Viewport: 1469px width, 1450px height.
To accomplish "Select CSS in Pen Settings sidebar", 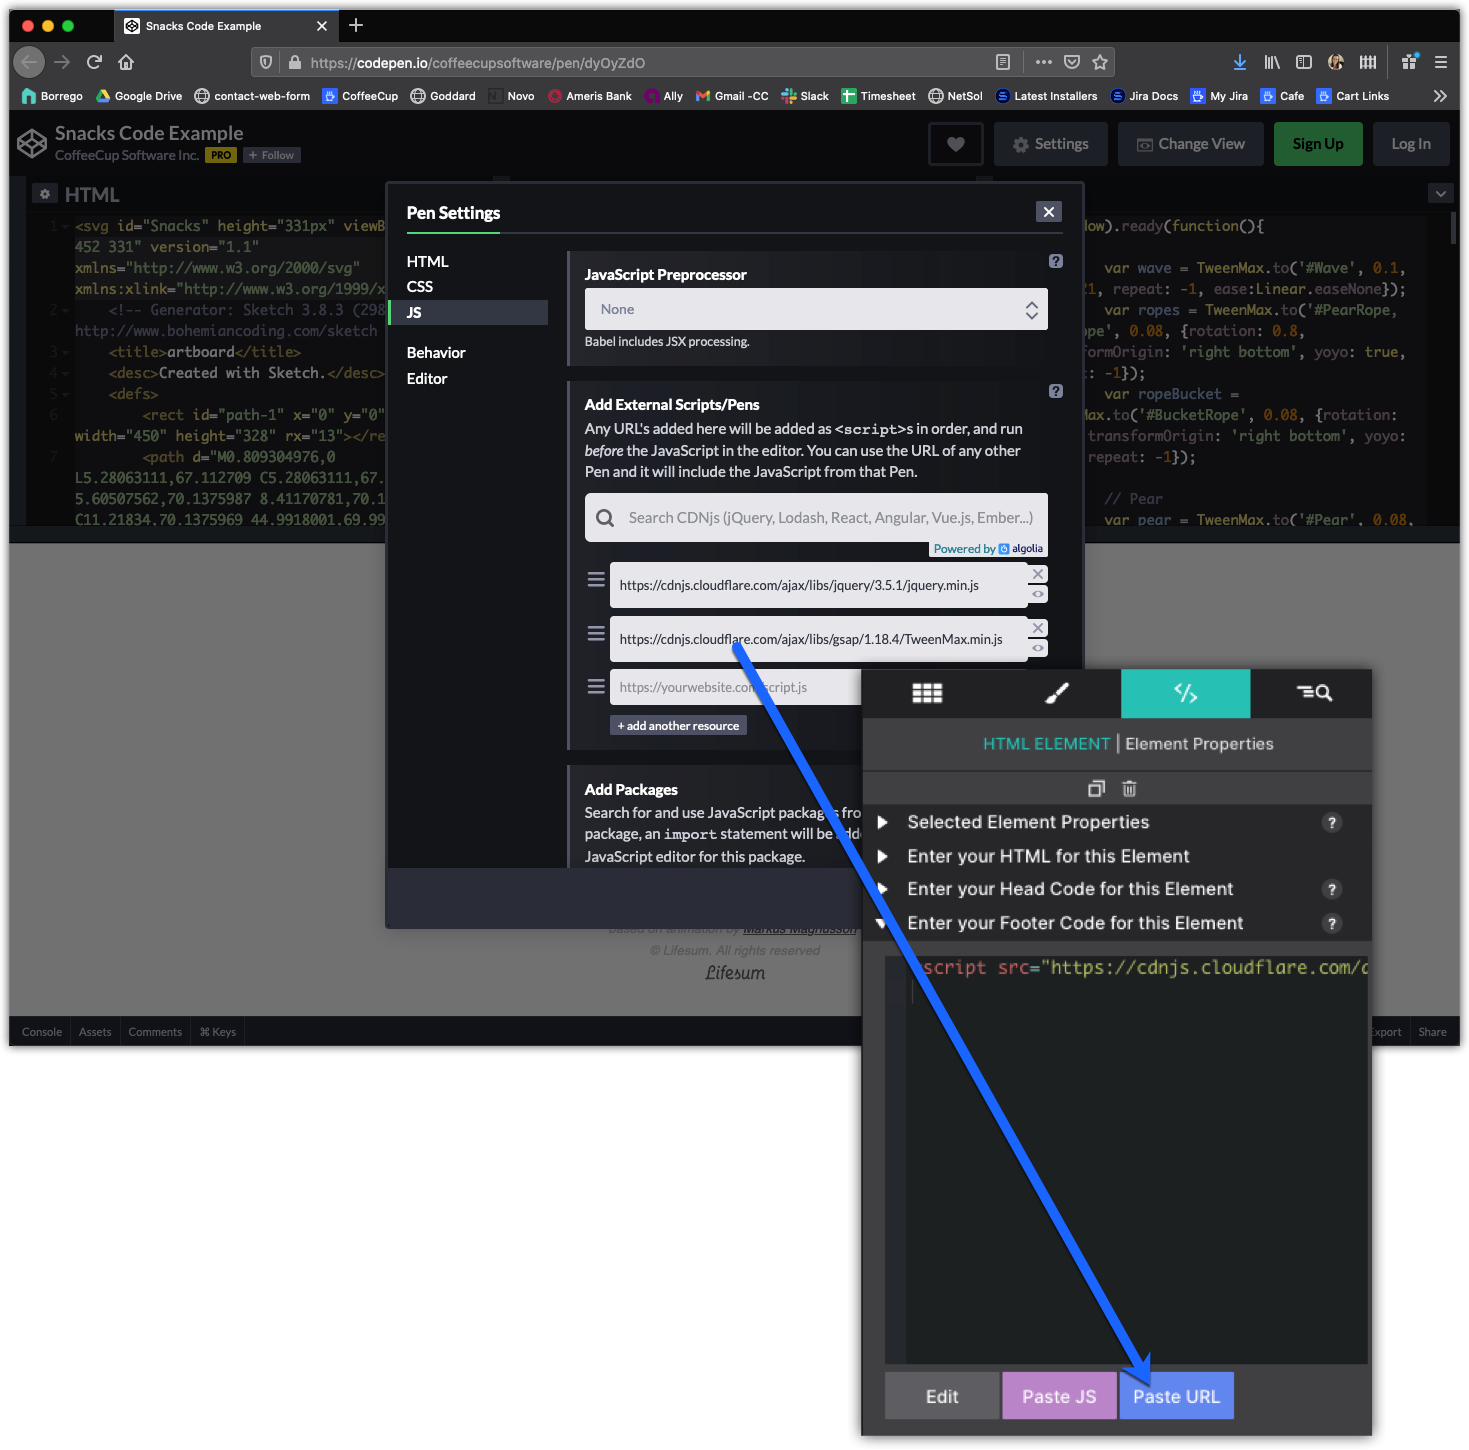I will (x=420, y=286).
